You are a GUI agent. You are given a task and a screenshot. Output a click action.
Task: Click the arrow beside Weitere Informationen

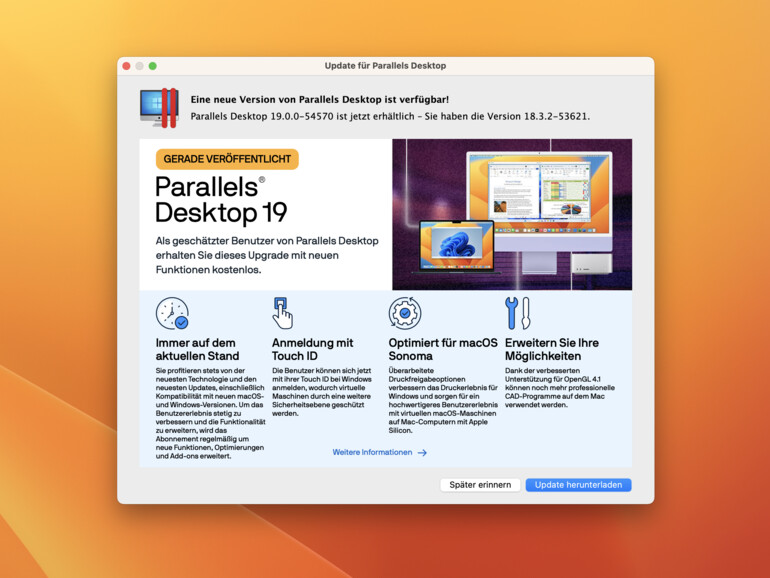coord(422,453)
